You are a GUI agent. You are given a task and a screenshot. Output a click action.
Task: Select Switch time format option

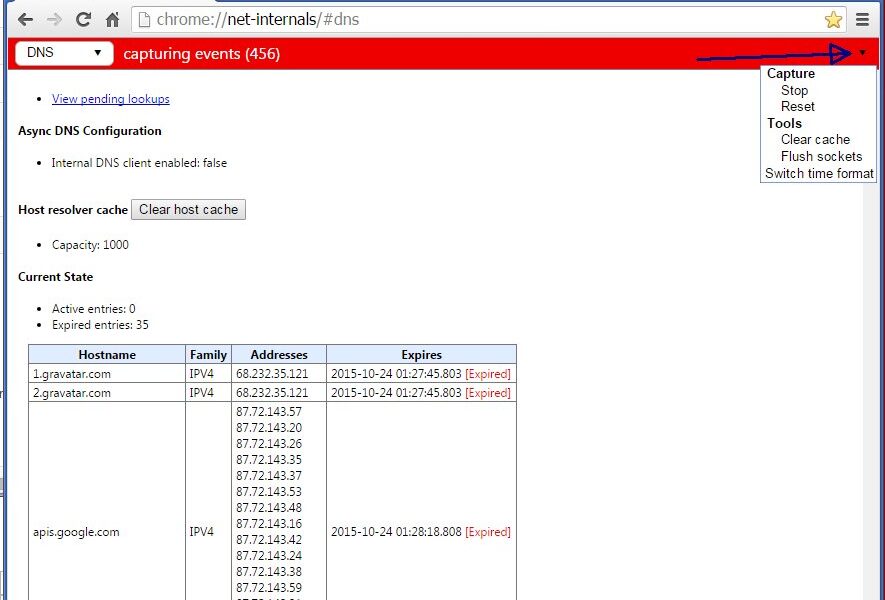click(818, 173)
